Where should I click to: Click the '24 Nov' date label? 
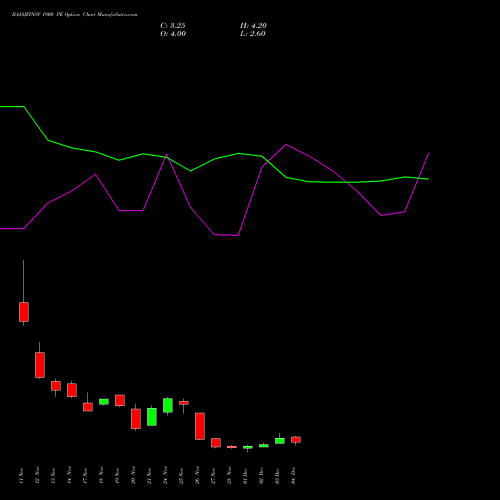coord(165,476)
